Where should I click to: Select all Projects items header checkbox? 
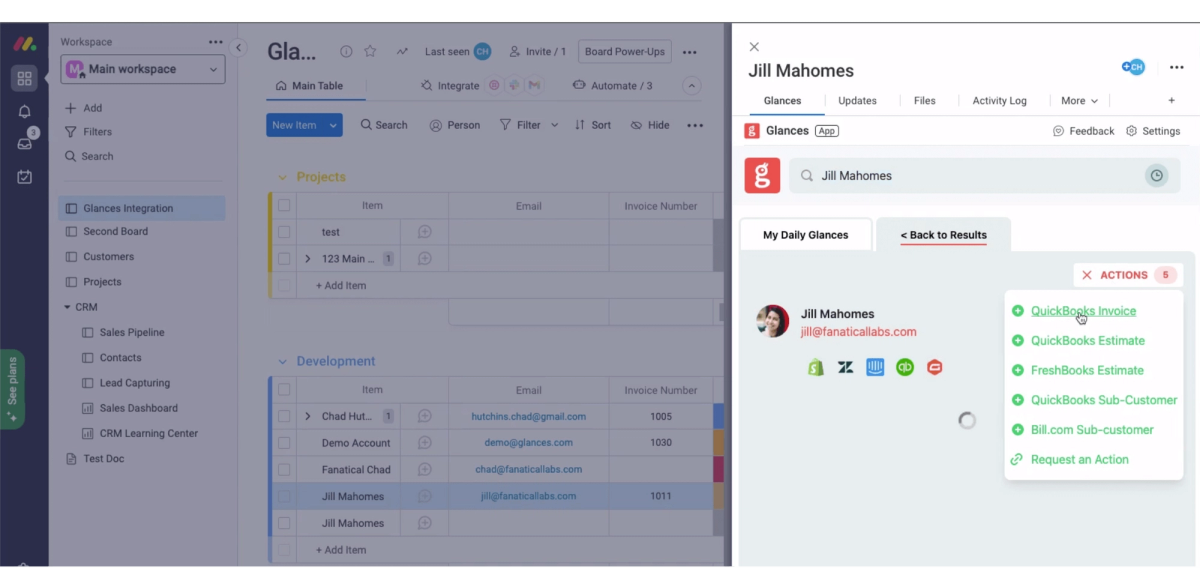284,205
